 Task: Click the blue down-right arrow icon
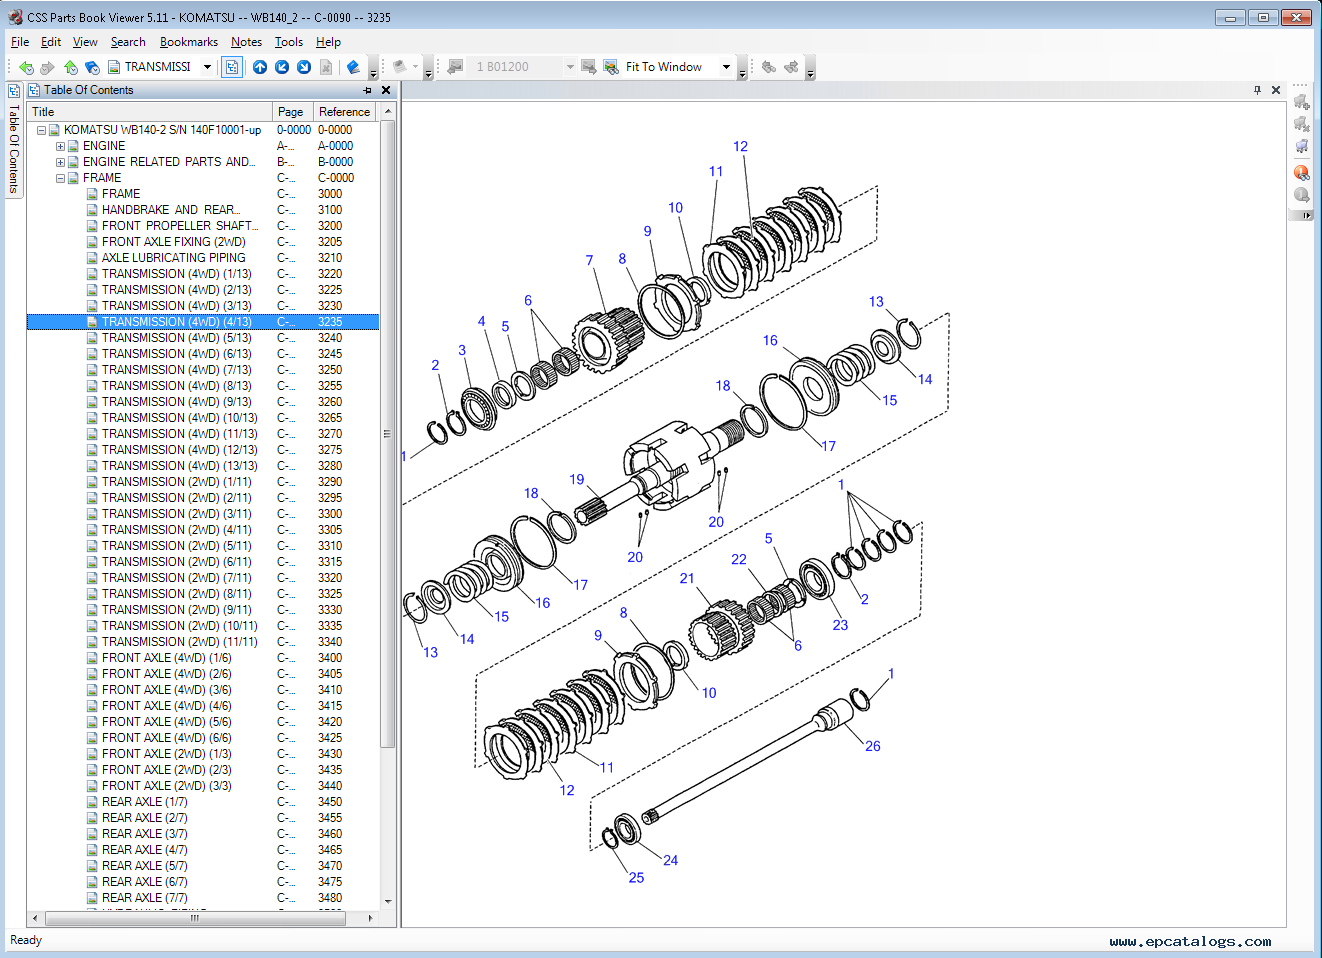point(304,67)
